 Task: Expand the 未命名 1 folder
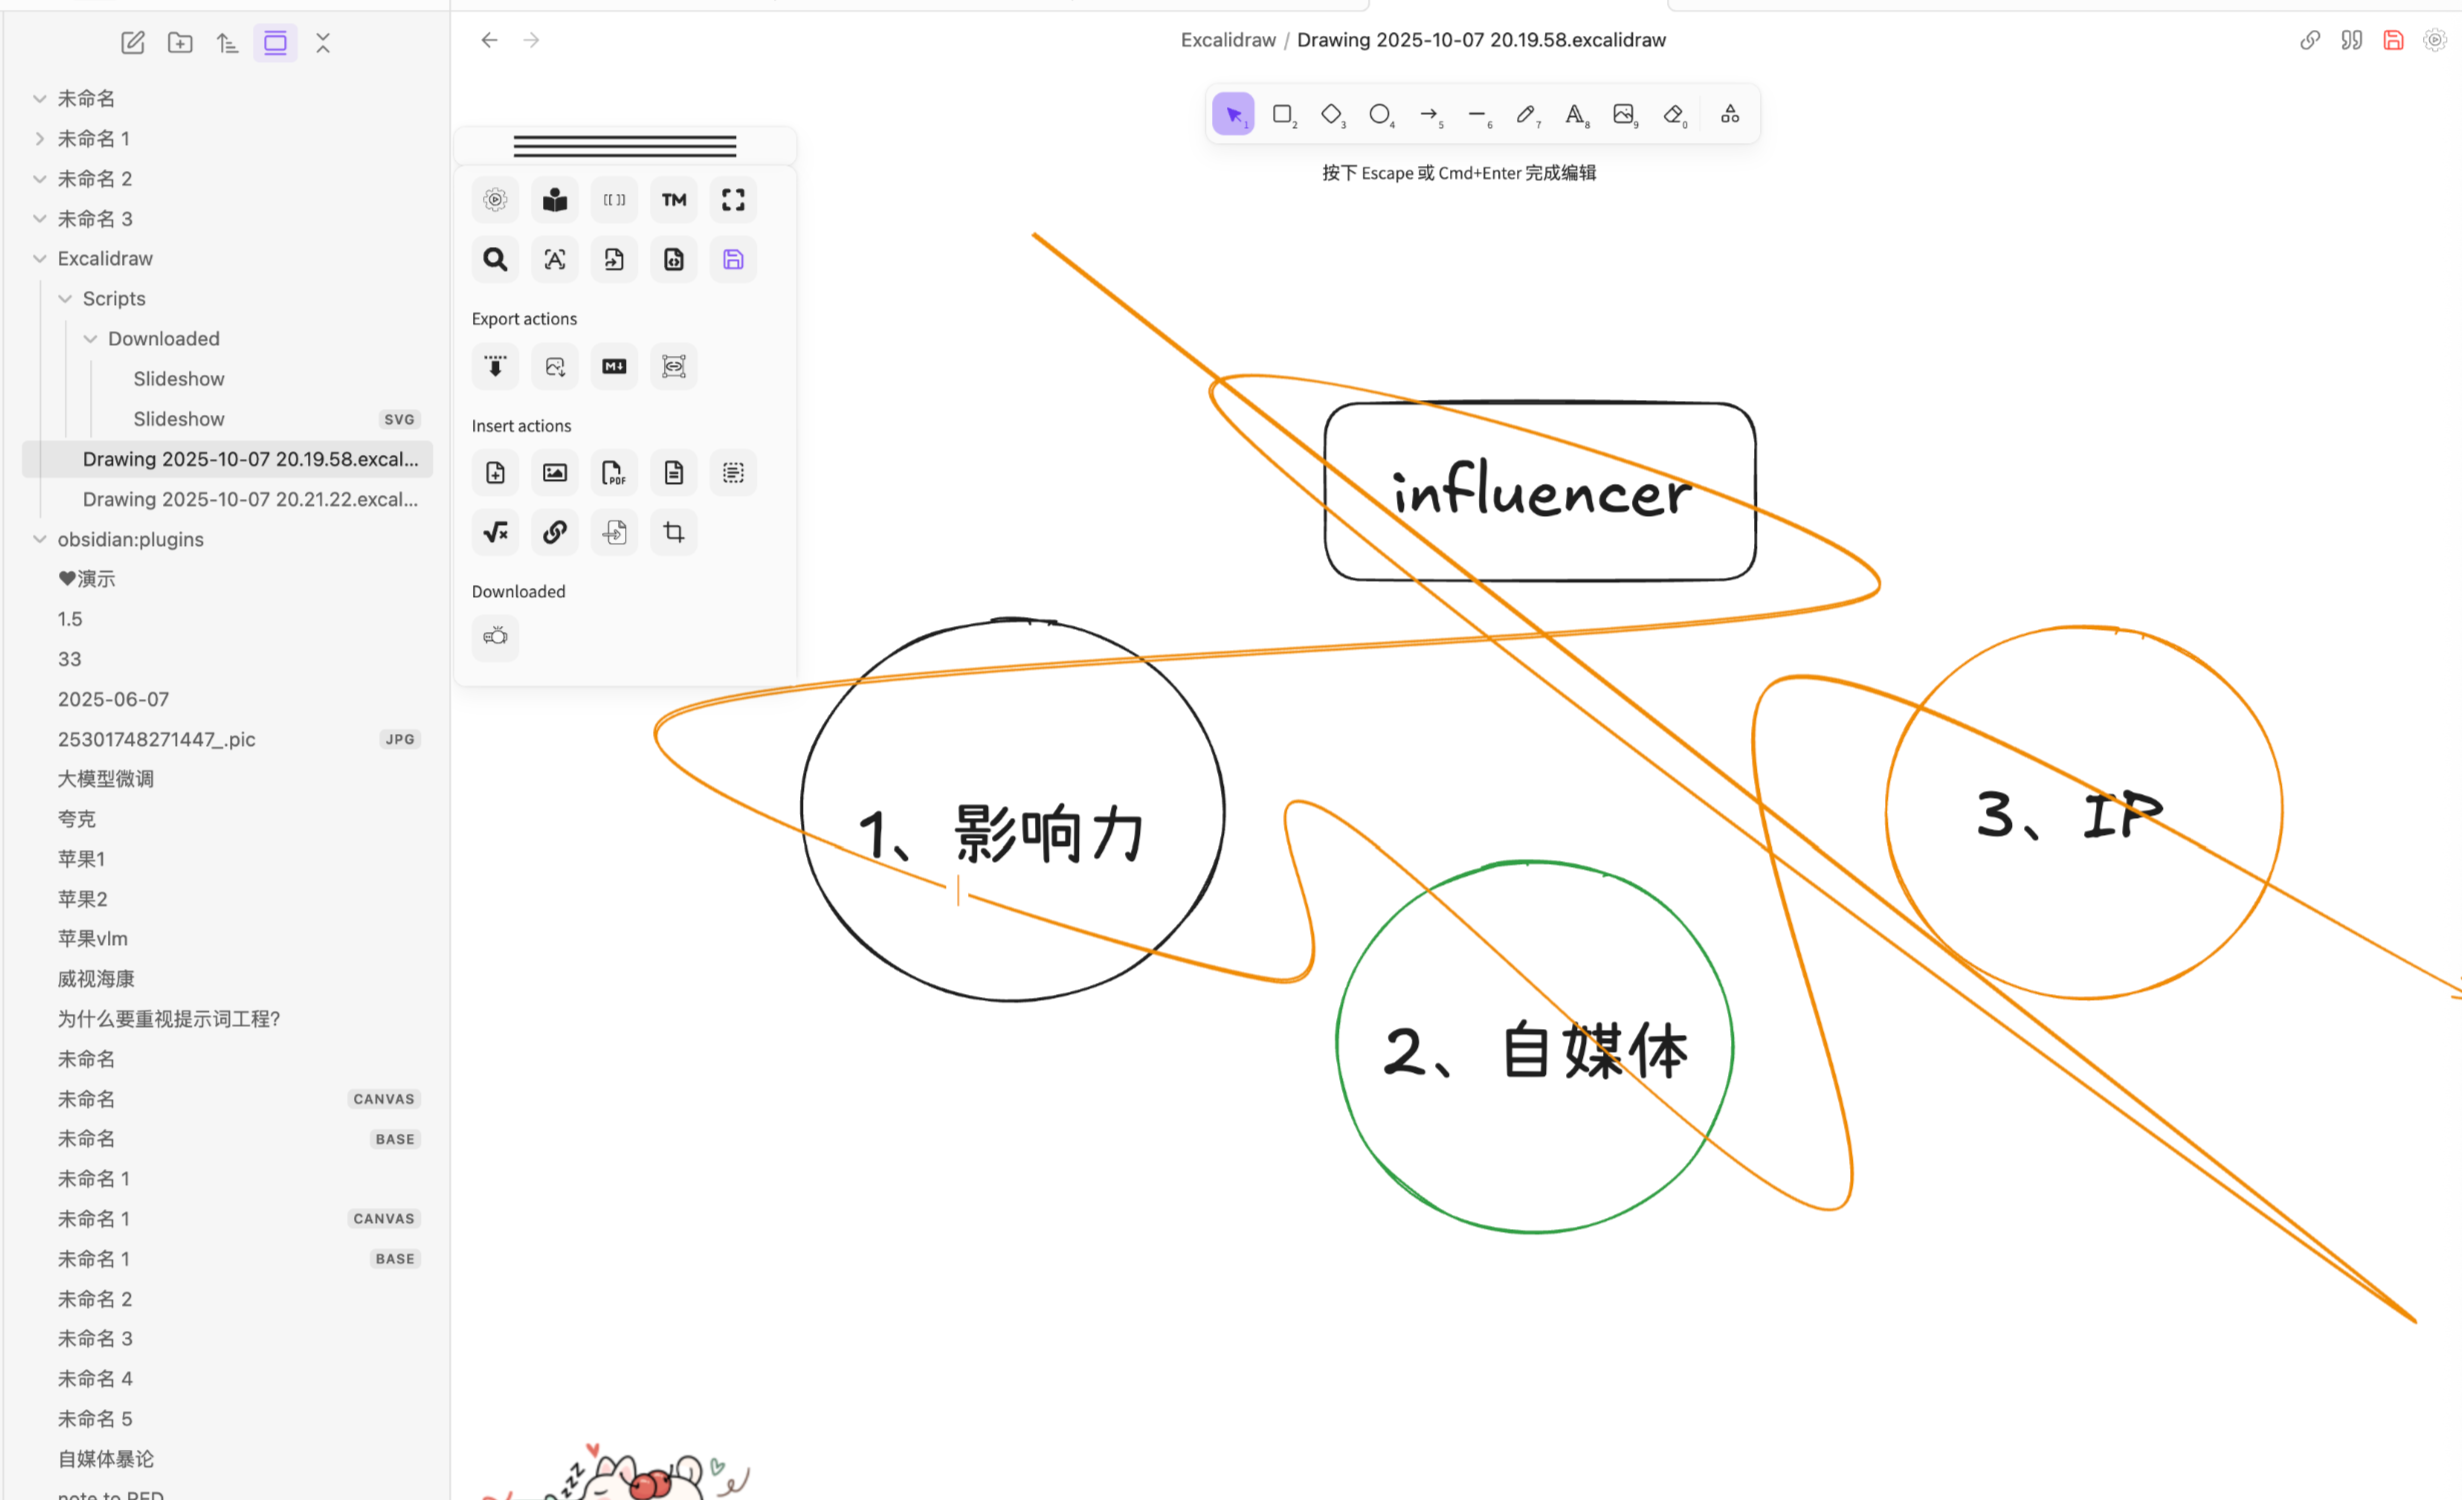click(x=40, y=139)
